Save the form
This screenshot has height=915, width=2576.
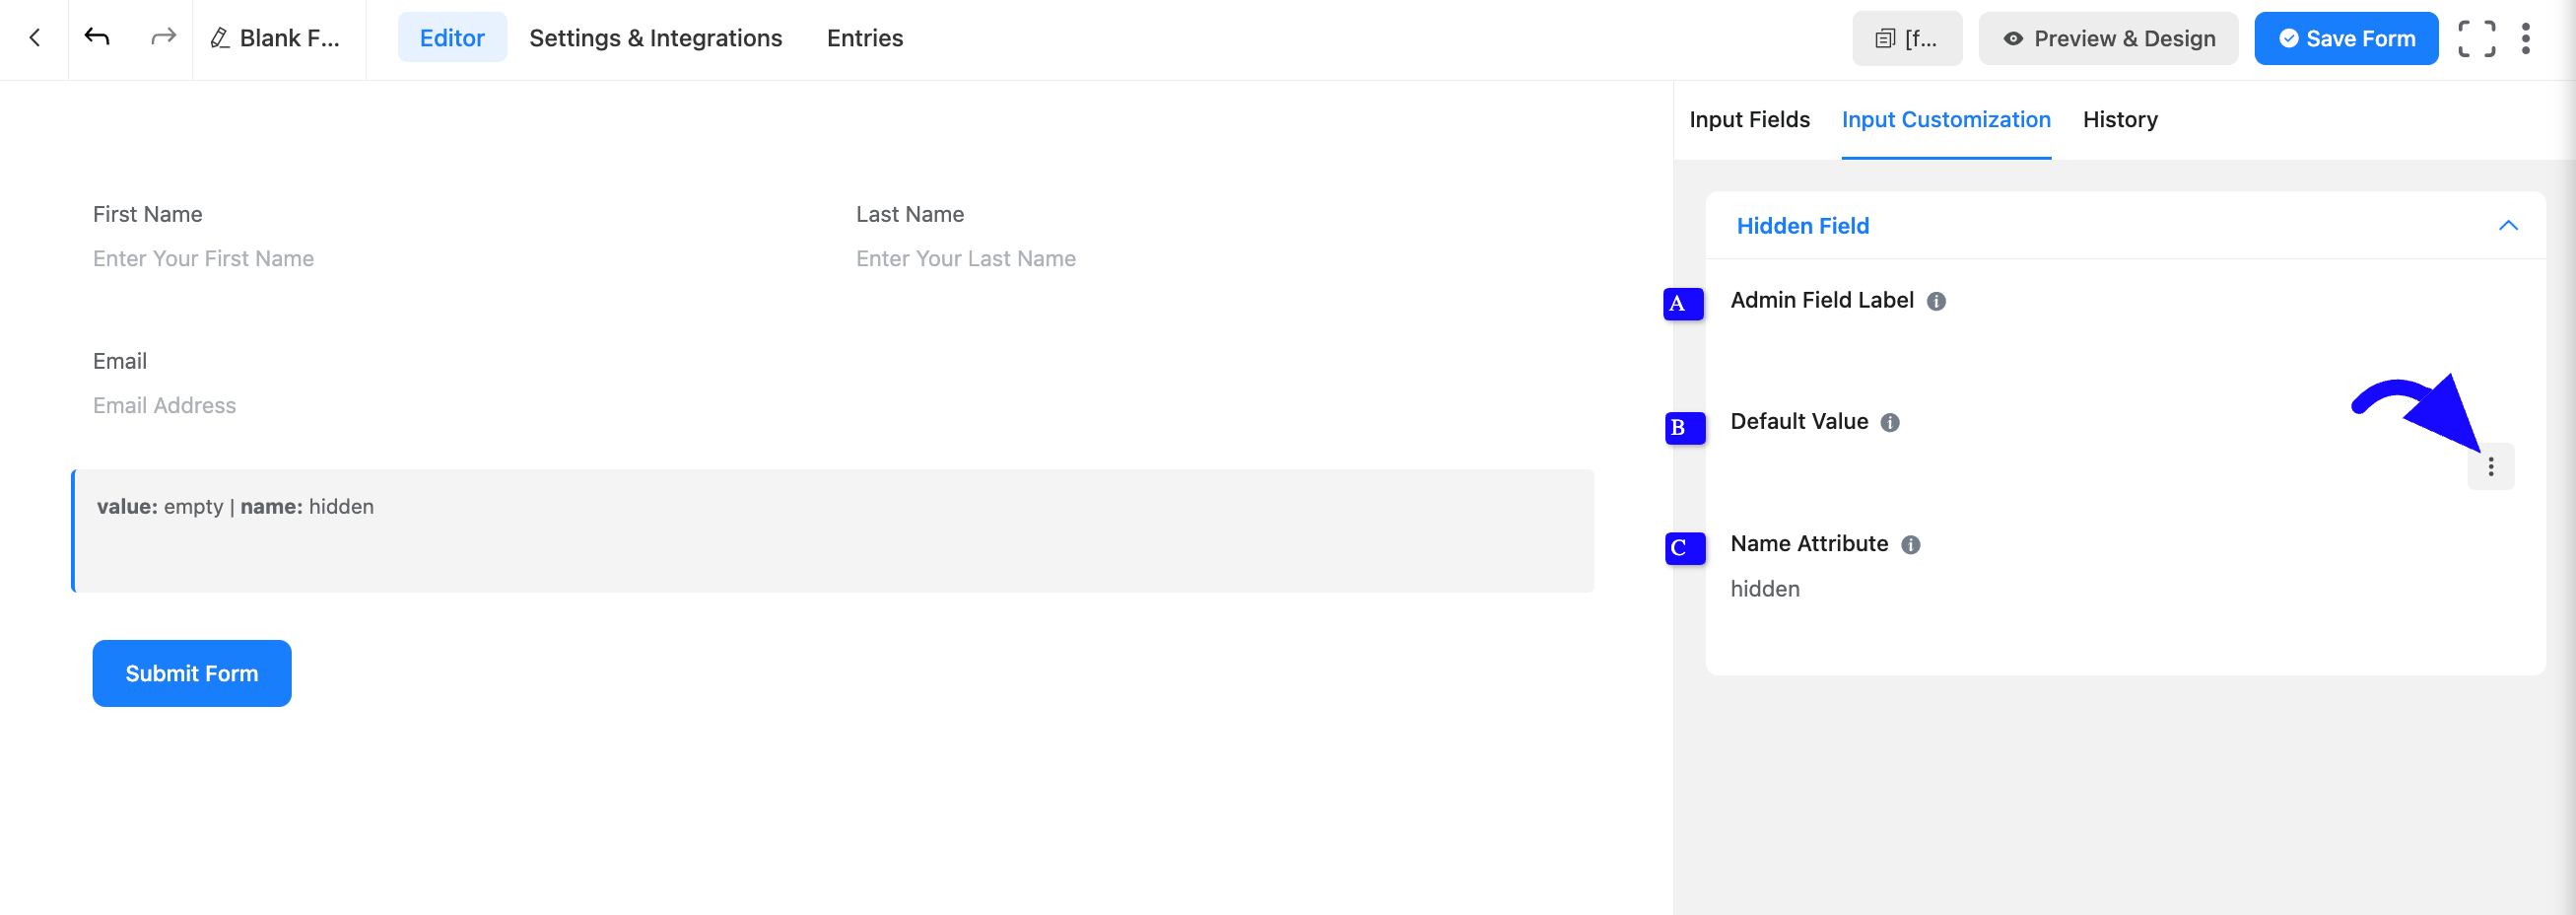(x=2346, y=39)
